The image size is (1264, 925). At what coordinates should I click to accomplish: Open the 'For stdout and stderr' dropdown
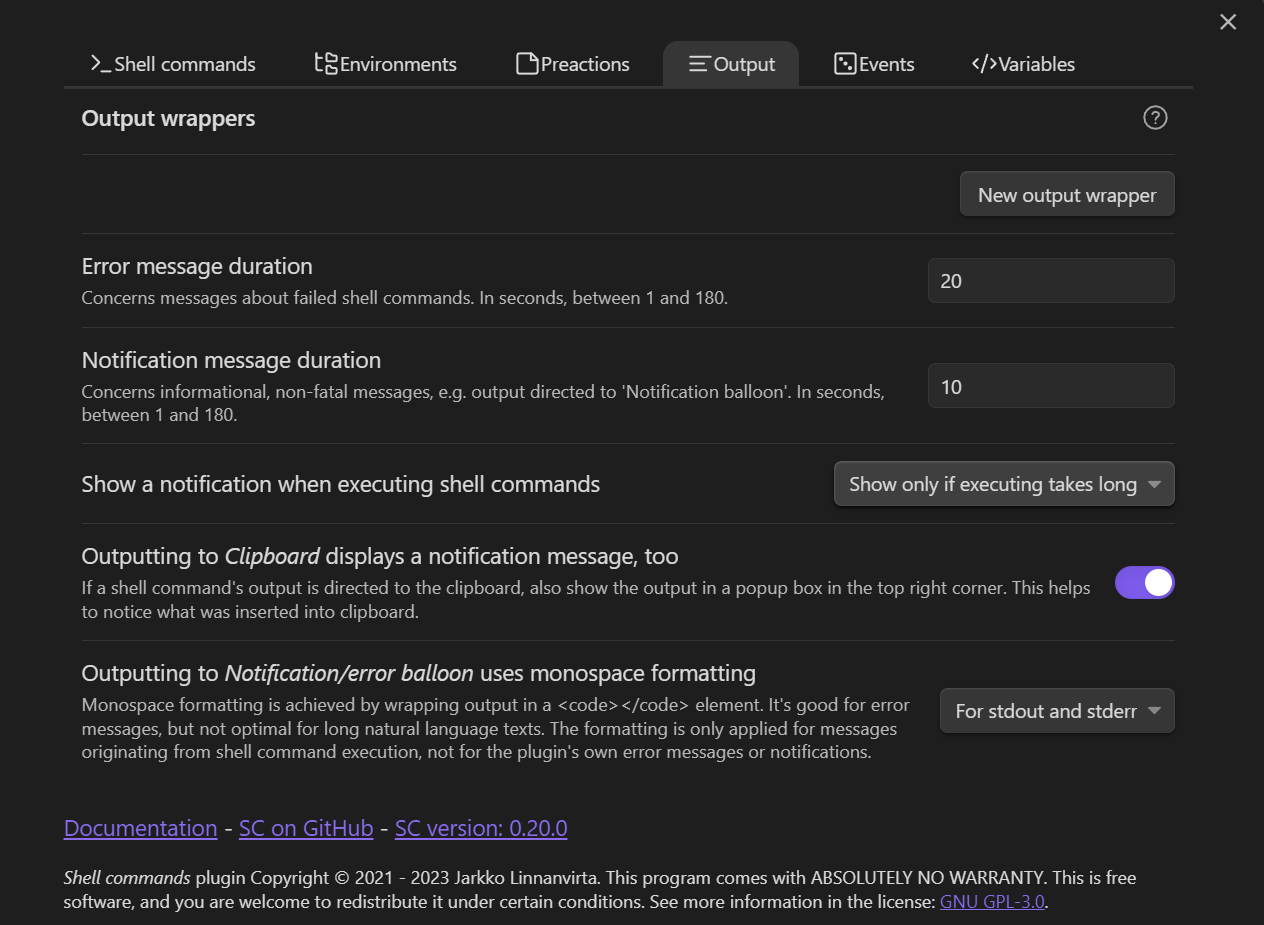point(1057,711)
